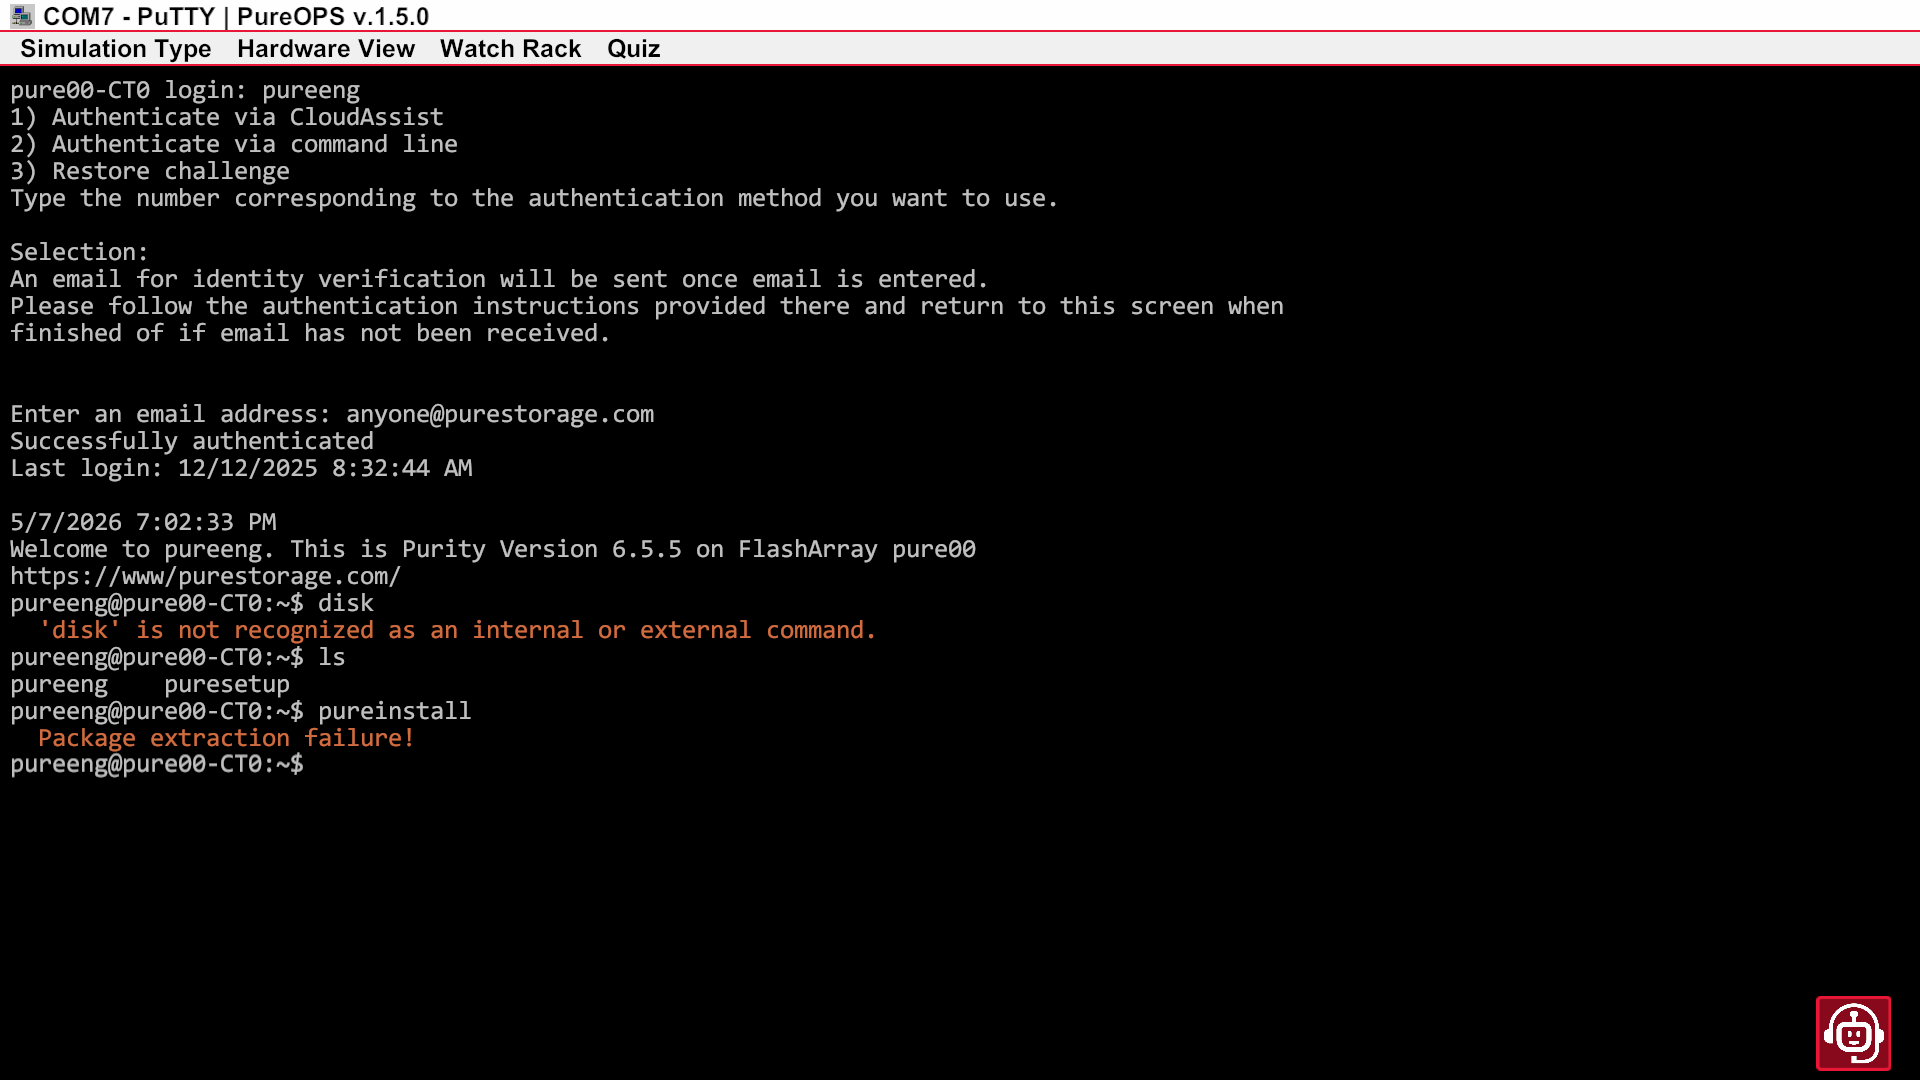Click the last empty command prompt line
This screenshot has height=1080, width=1920.
coord(157,765)
